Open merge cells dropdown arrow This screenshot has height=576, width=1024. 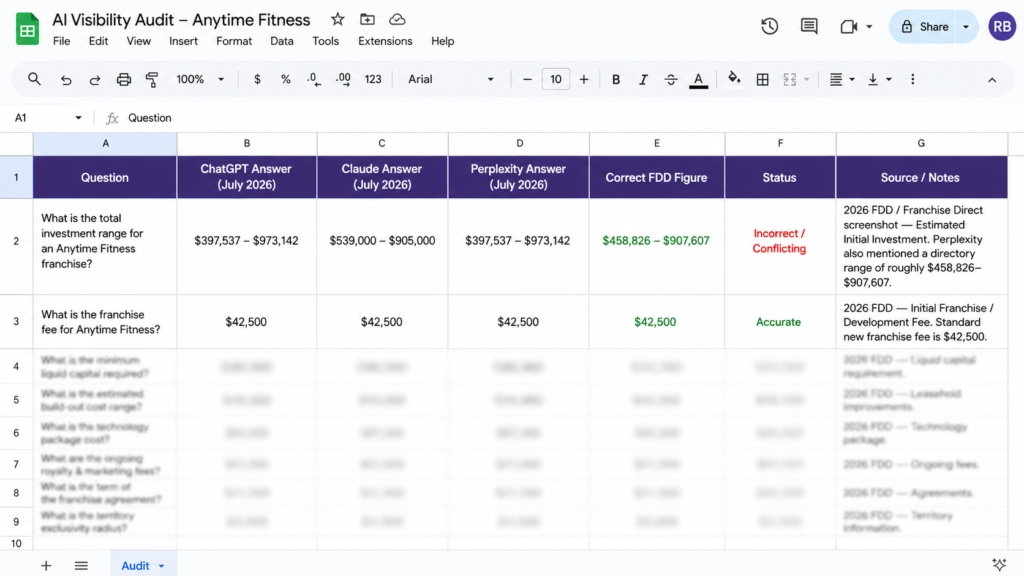[x=807, y=80]
